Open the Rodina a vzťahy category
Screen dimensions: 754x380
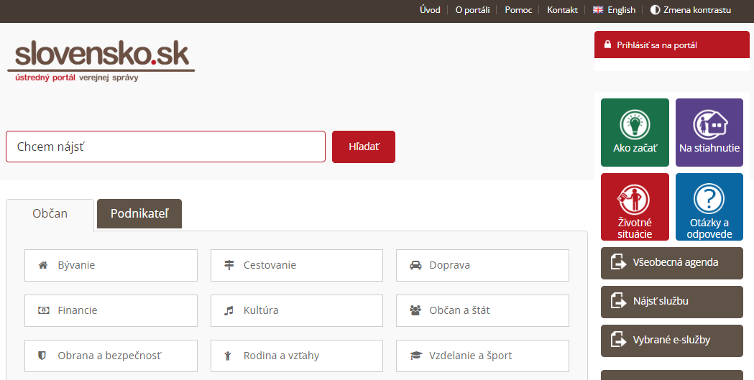click(297, 355)
